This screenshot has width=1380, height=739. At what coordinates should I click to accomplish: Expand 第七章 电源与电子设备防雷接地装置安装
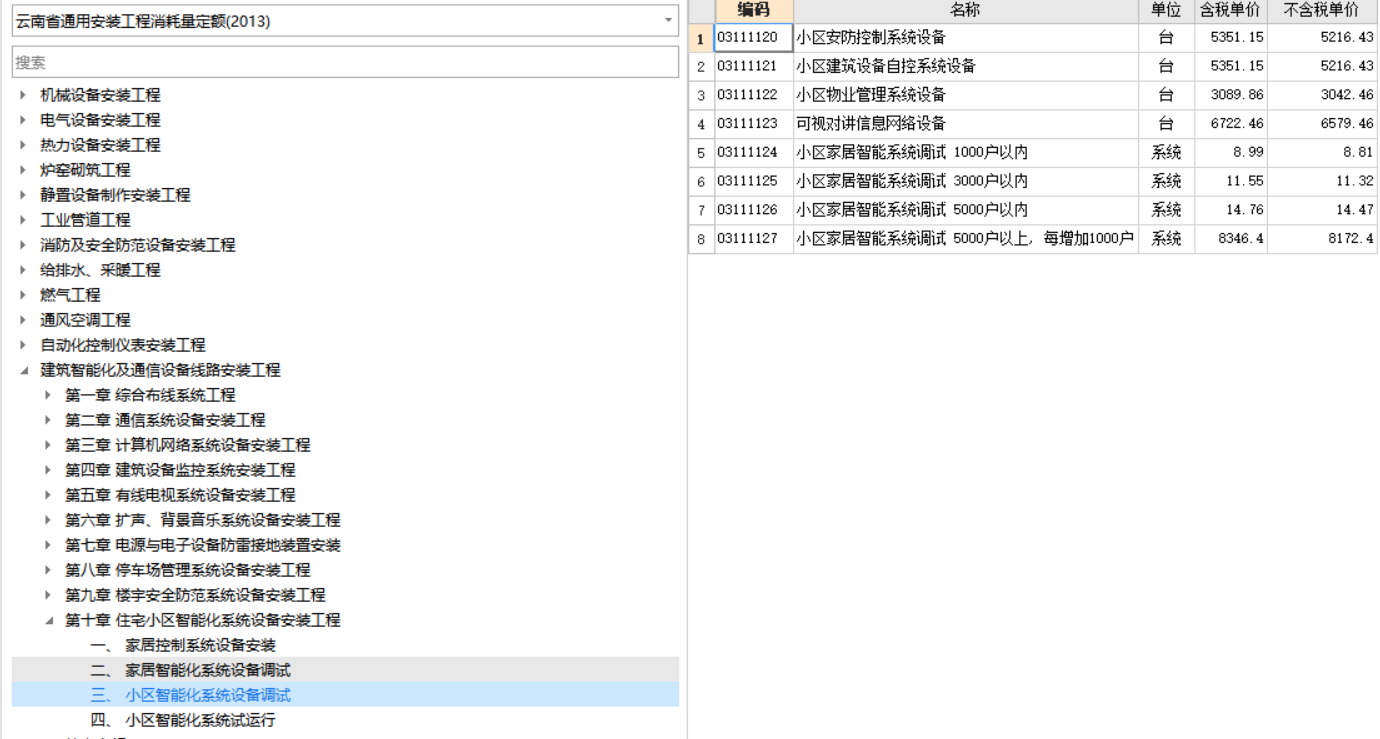click(x=48, y=545)
